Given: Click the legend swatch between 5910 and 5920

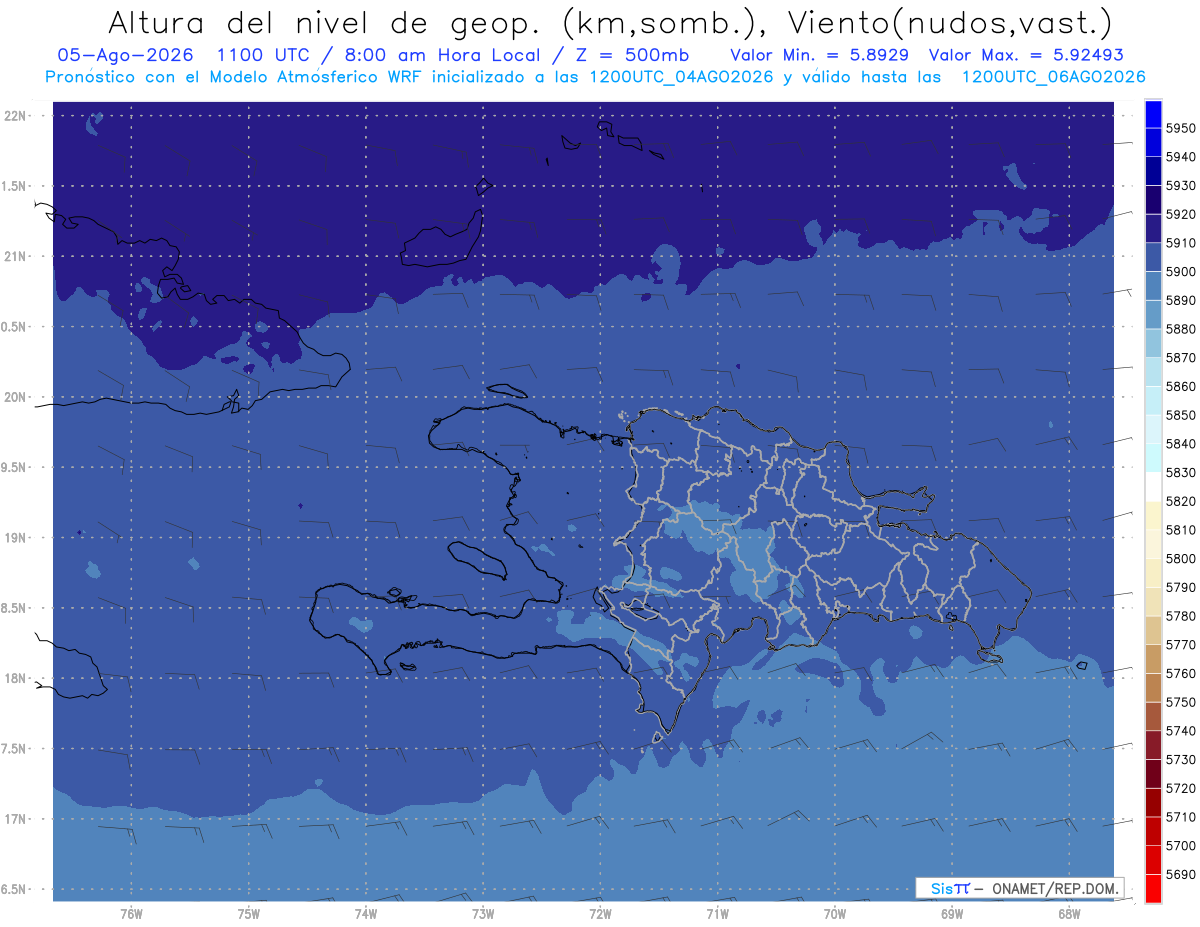Looking at the screenshot, I should pyautogui.click(x=1153, y=229).
